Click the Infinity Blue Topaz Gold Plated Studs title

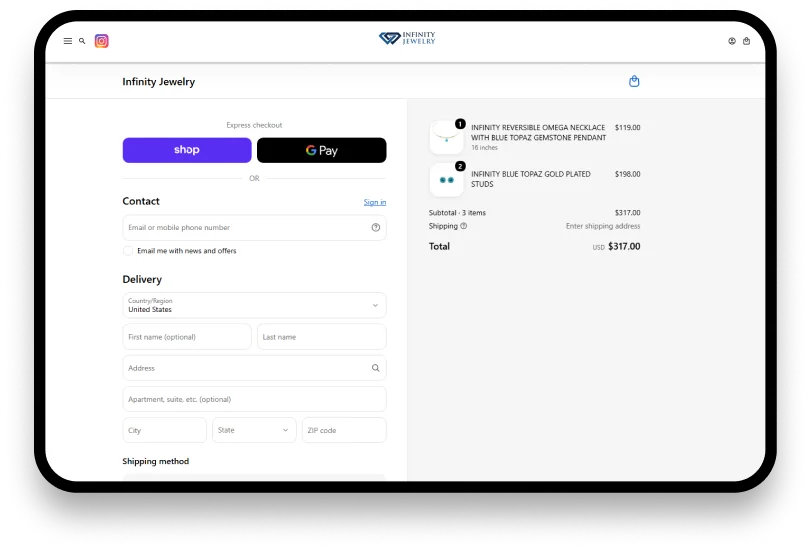tap(531, 179)
